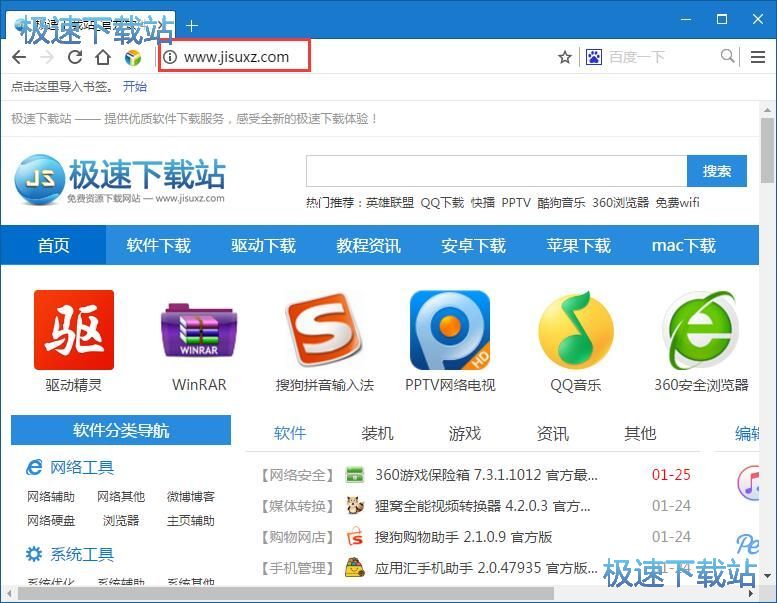Viewport: 777px width, 603px height.
Task: Click the Baidu paw search engine icon
Action: click(594, 57)
